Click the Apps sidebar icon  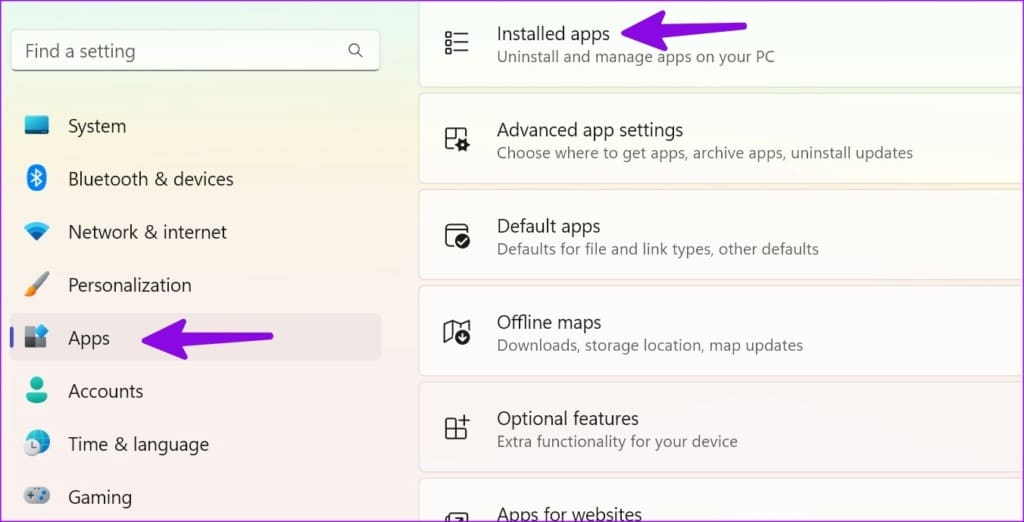tap(37, 337)
